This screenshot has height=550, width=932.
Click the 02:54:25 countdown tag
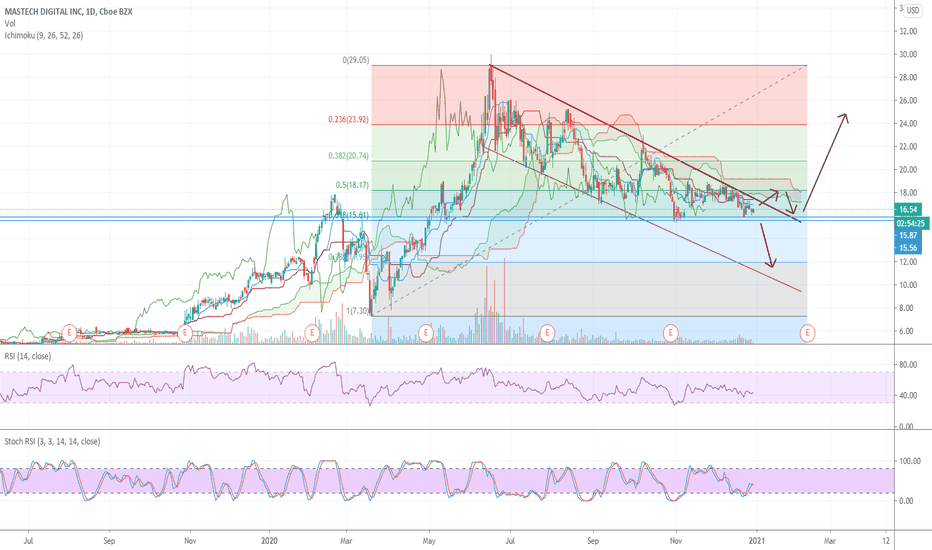click(911, 224)
